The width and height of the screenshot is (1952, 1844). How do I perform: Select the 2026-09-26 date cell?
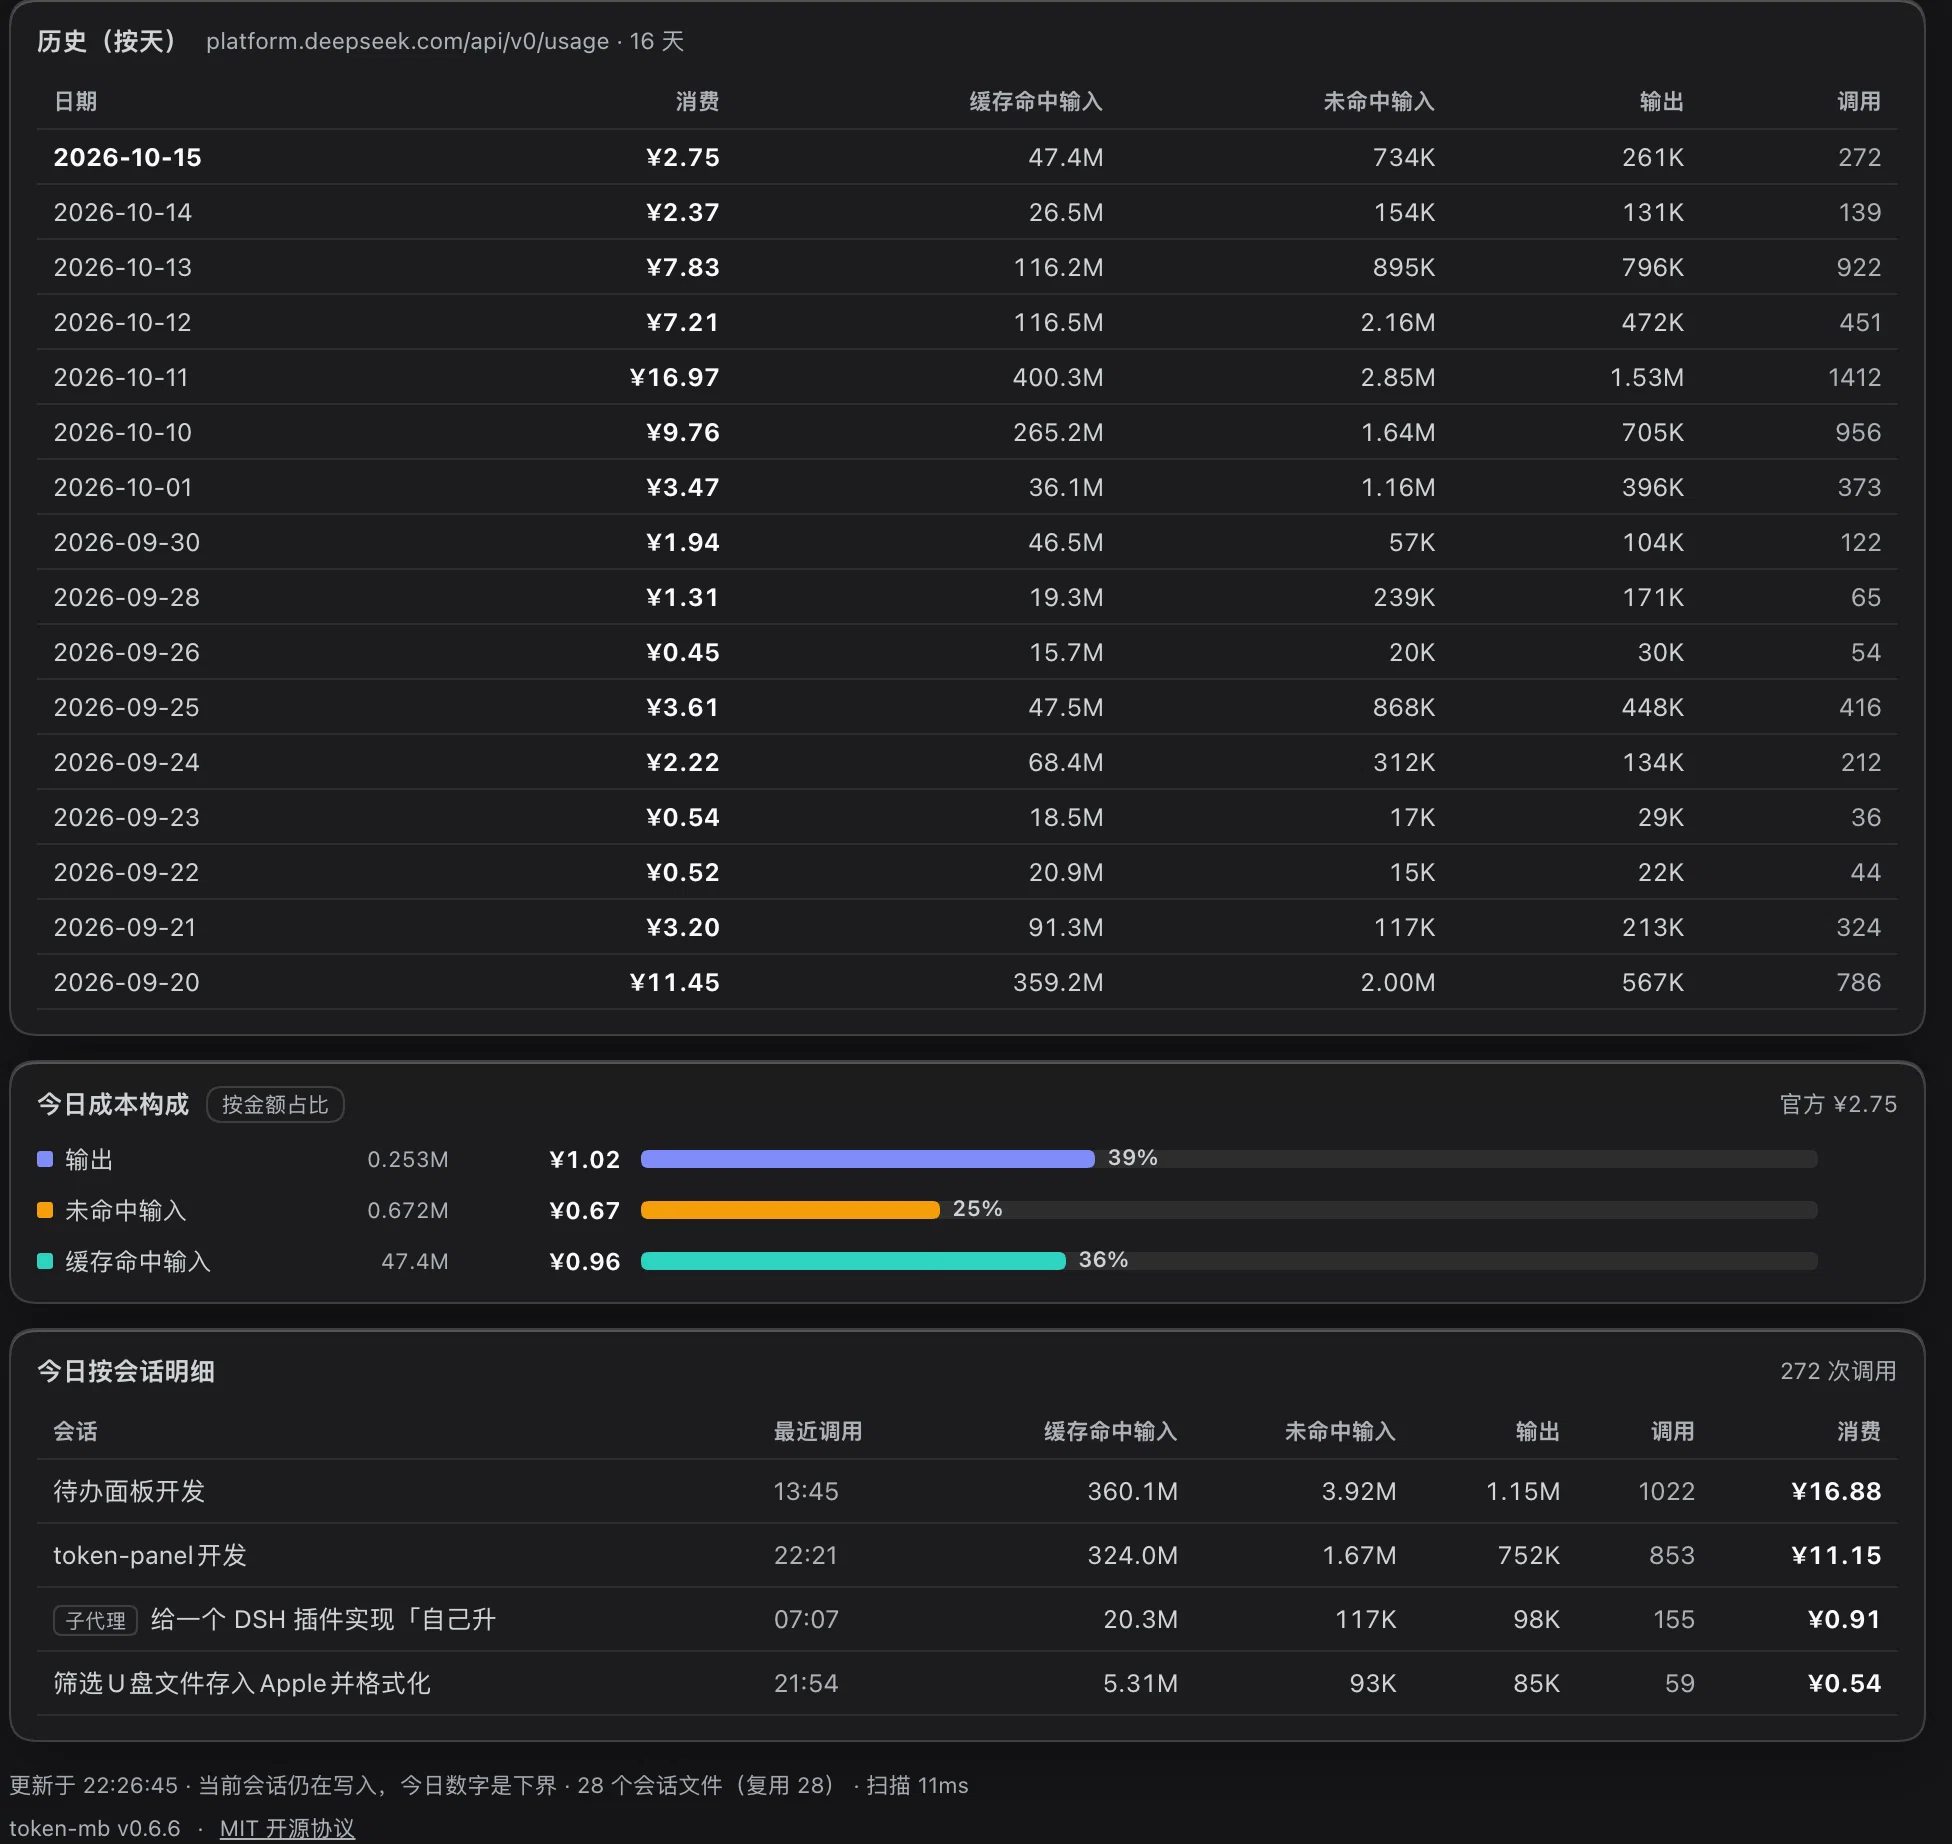[x=127, y=652]
